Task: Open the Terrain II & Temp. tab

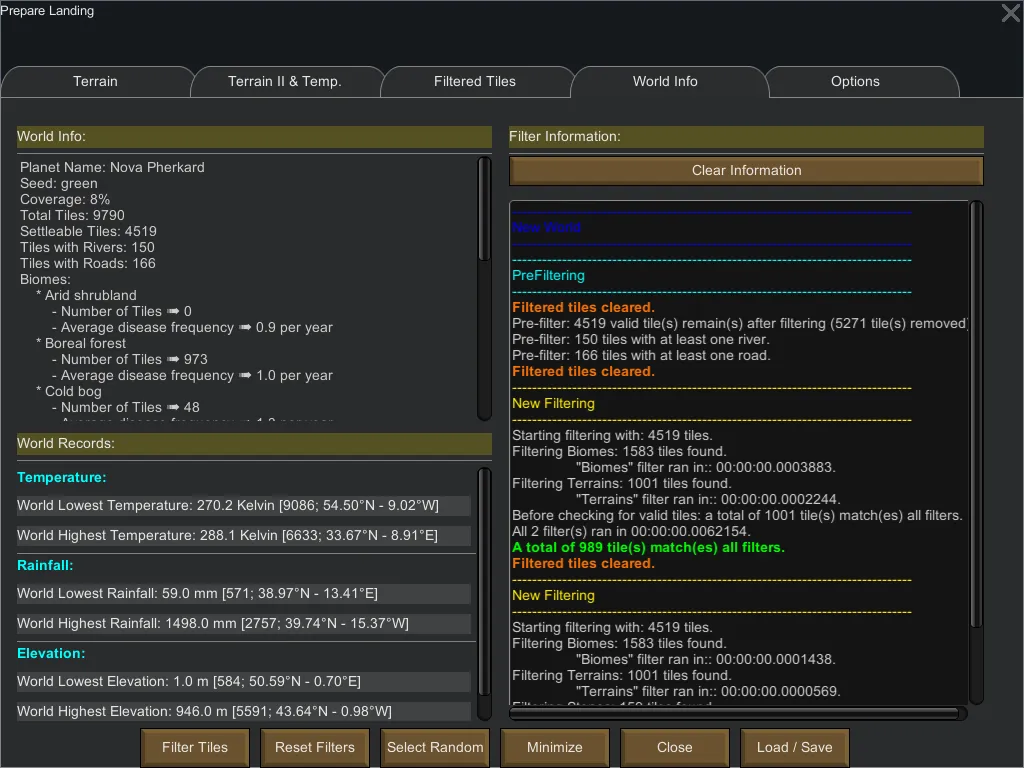Action: pyautogui.click(x=285, y=82)
